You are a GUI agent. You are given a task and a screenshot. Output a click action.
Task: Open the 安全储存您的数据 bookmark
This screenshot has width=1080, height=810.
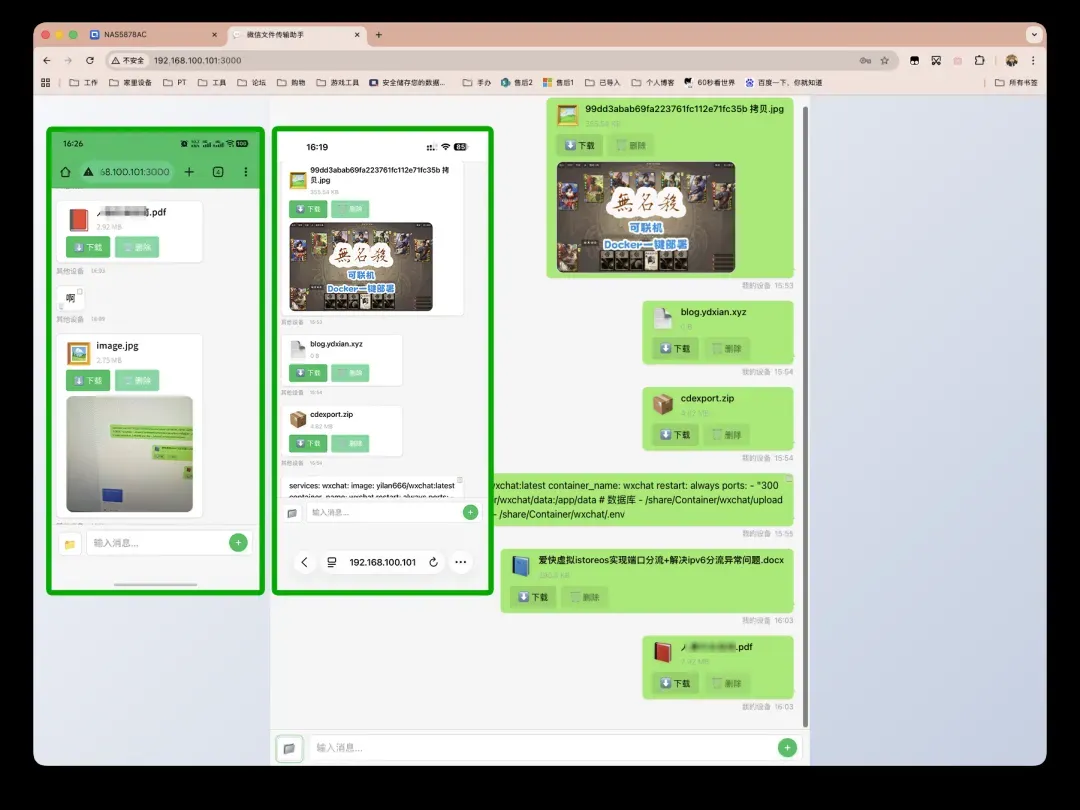pos(407,83)
